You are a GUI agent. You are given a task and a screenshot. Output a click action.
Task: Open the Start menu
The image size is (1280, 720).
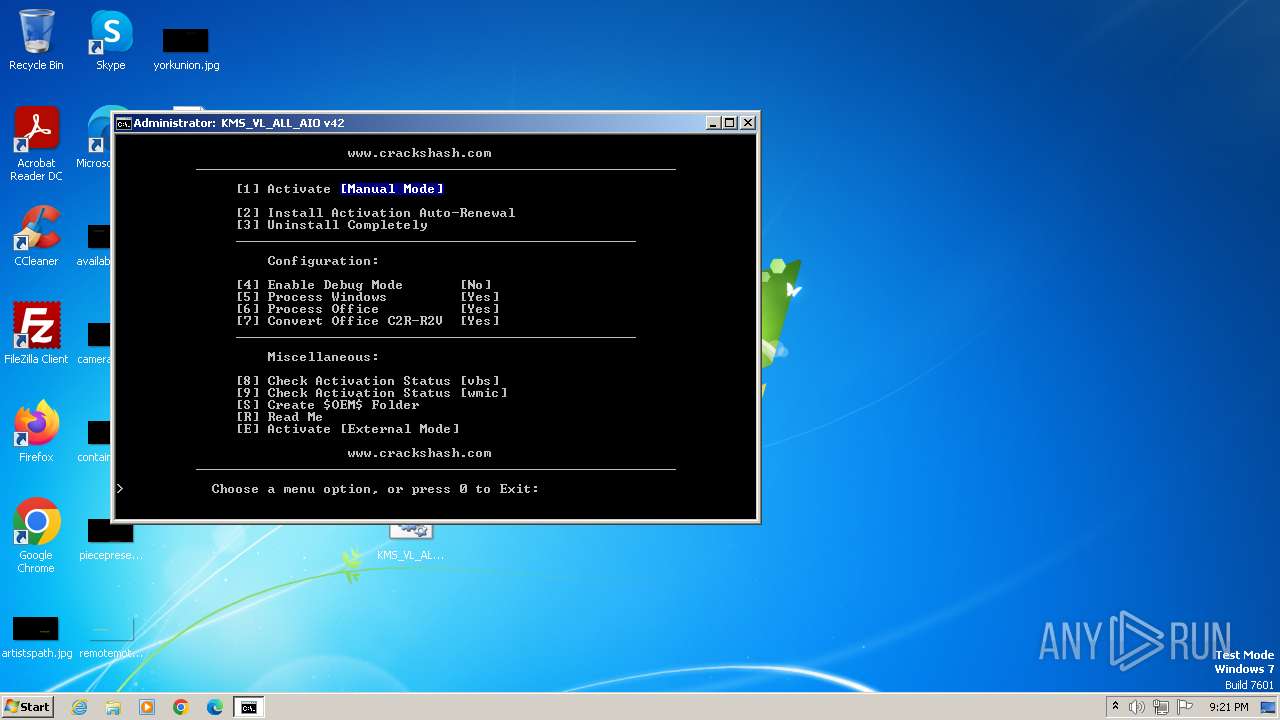(x=27, y=707)
